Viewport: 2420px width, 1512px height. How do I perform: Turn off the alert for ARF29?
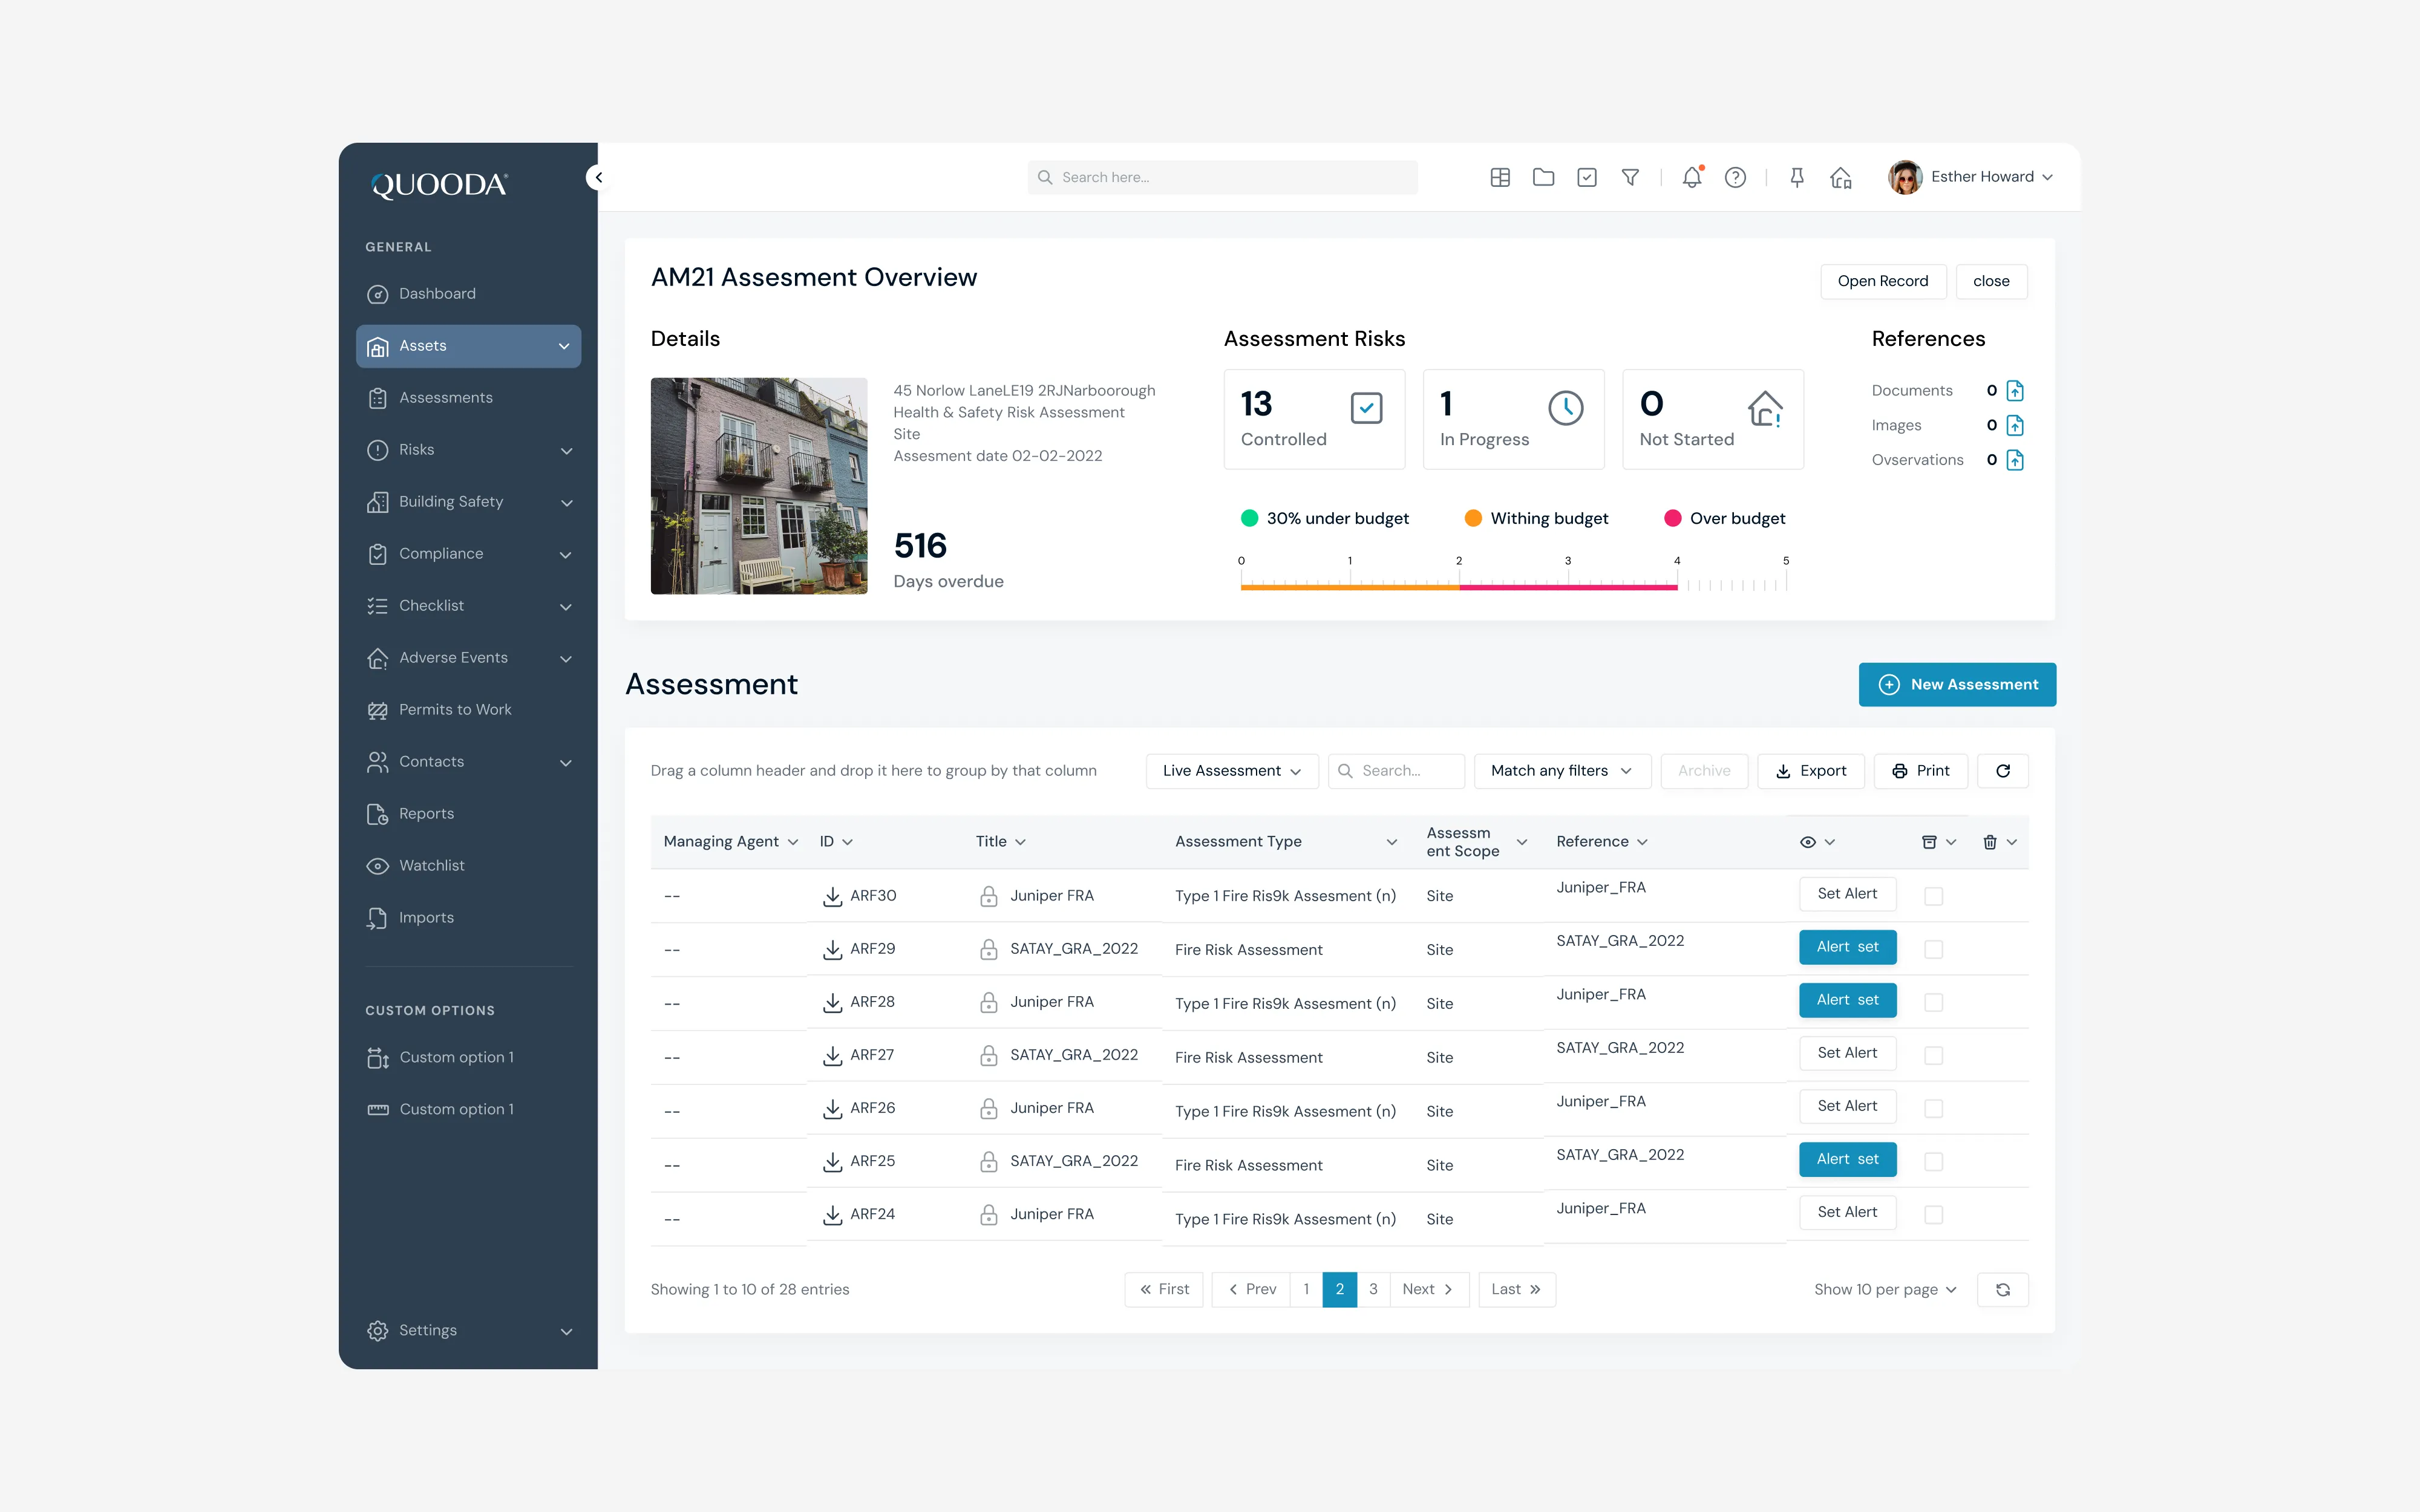1847,947
